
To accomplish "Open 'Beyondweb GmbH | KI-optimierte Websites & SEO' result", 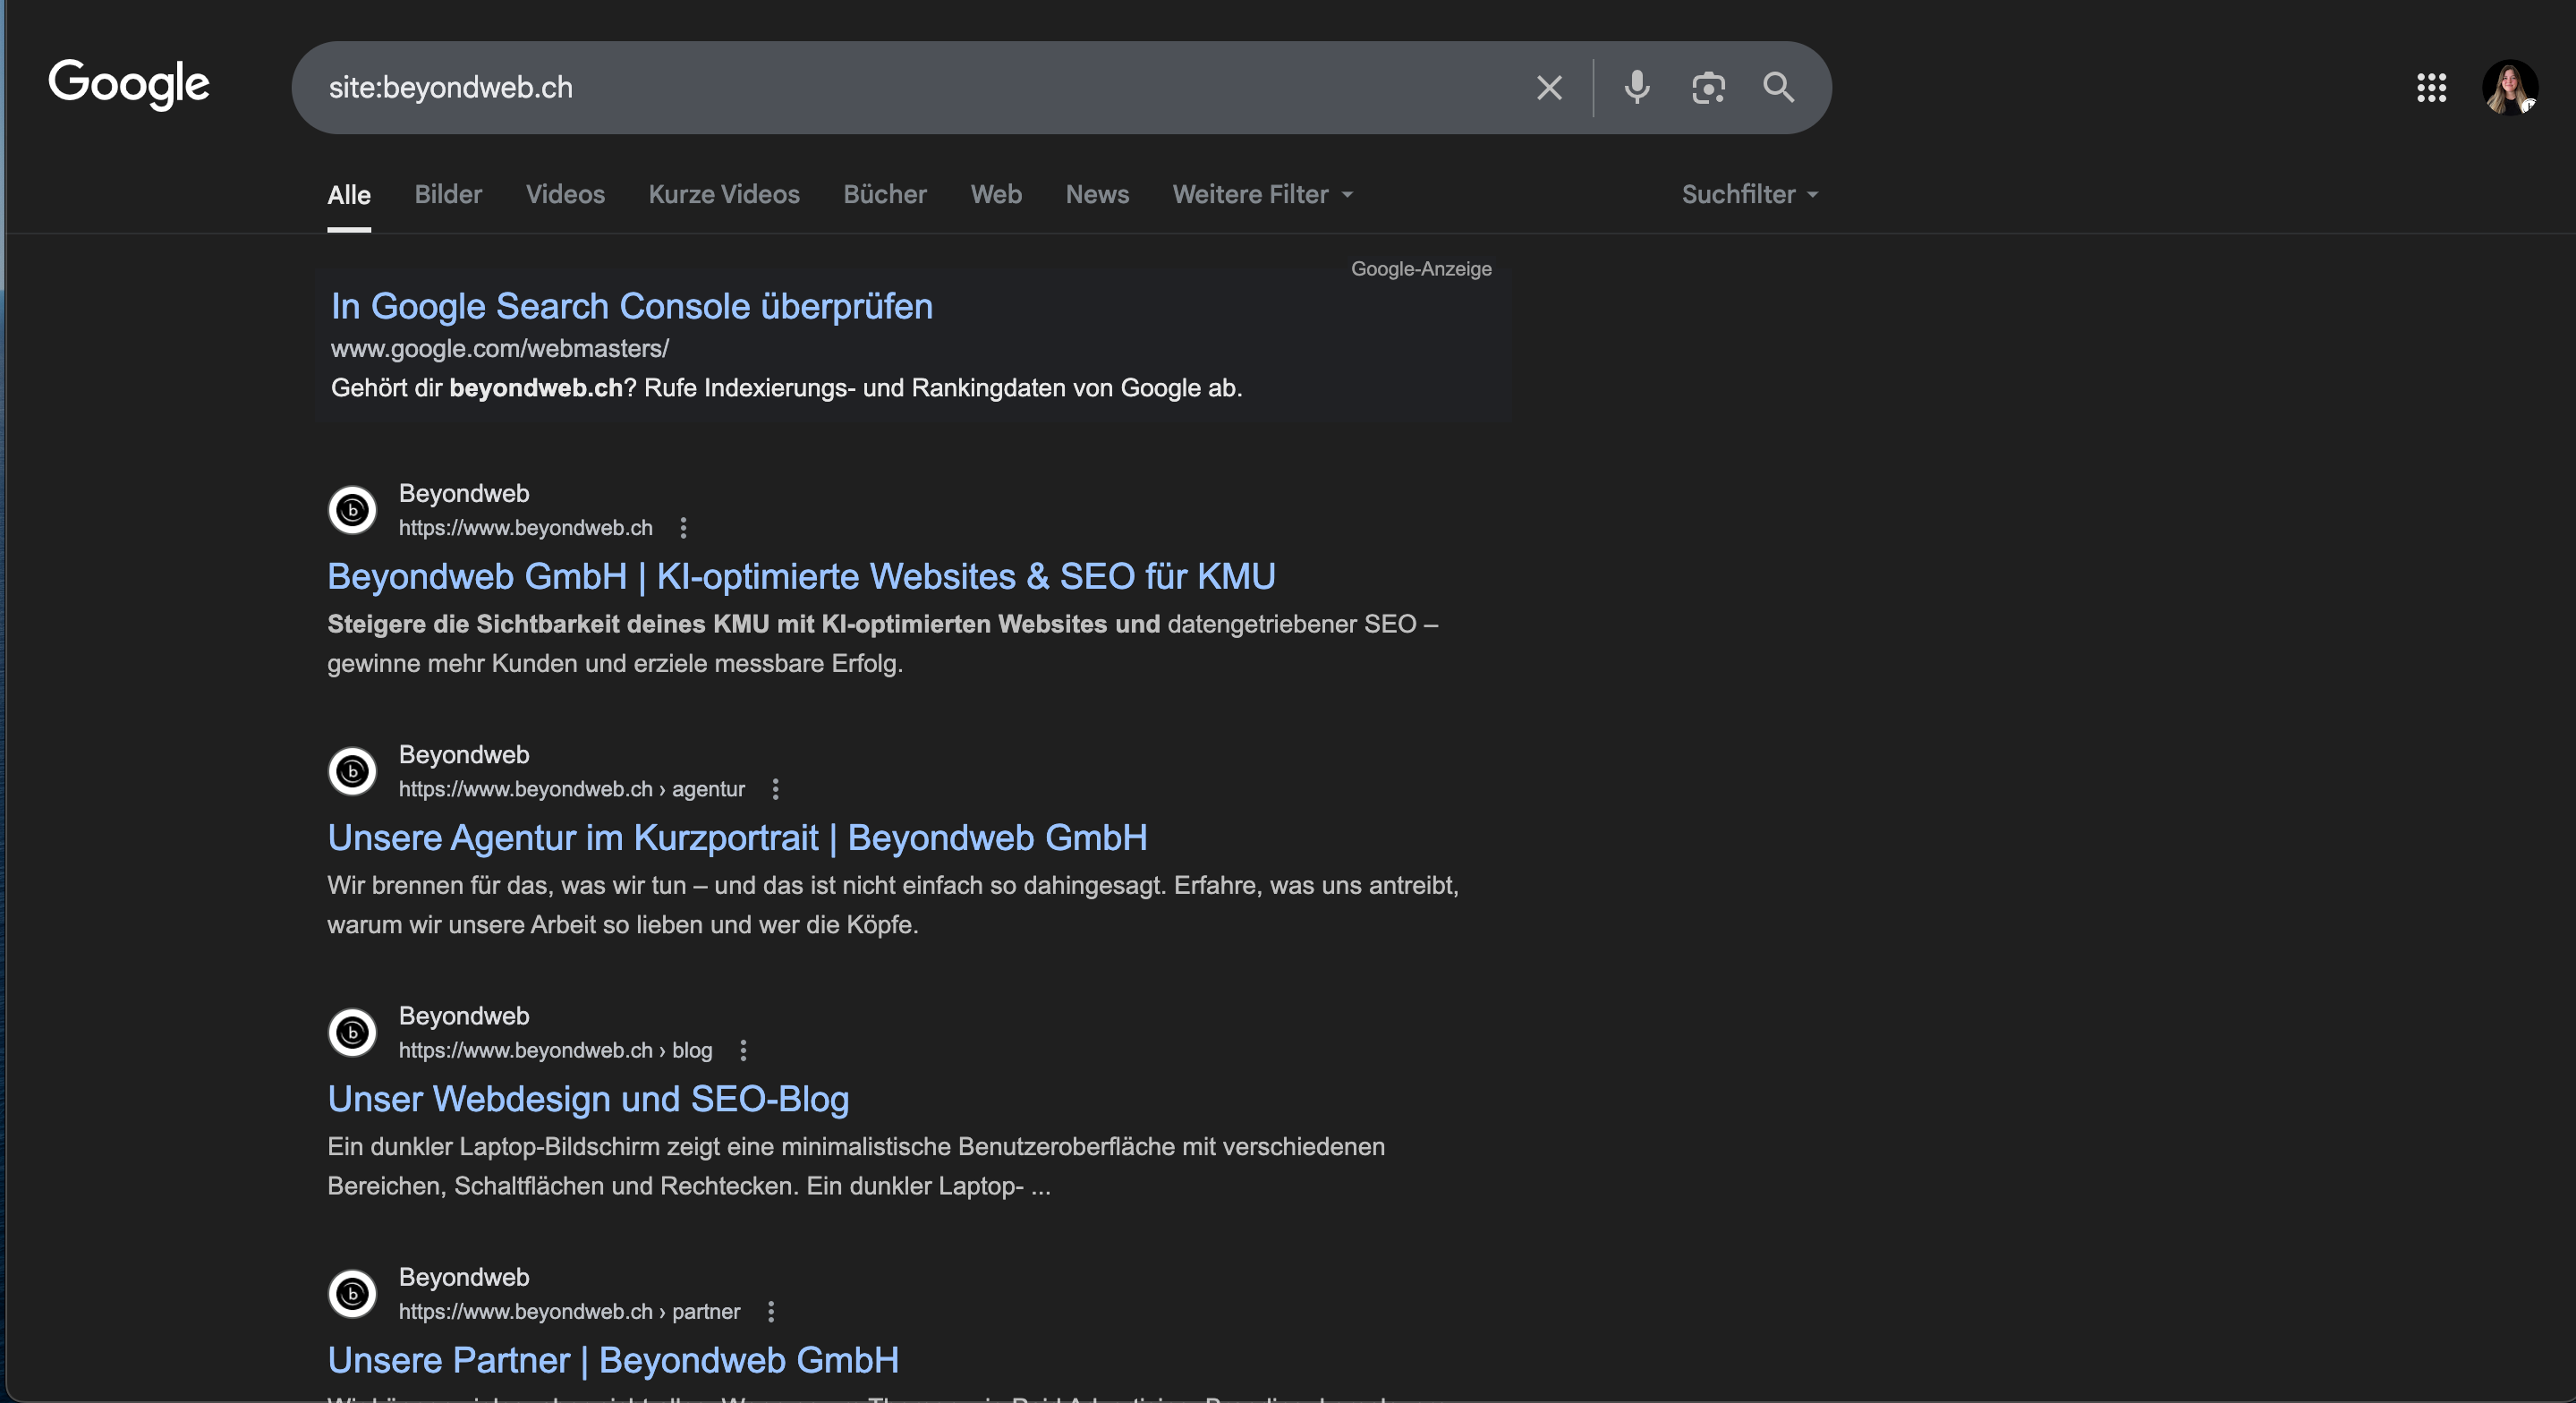I will pyautogui.click(x=801, y=577).
